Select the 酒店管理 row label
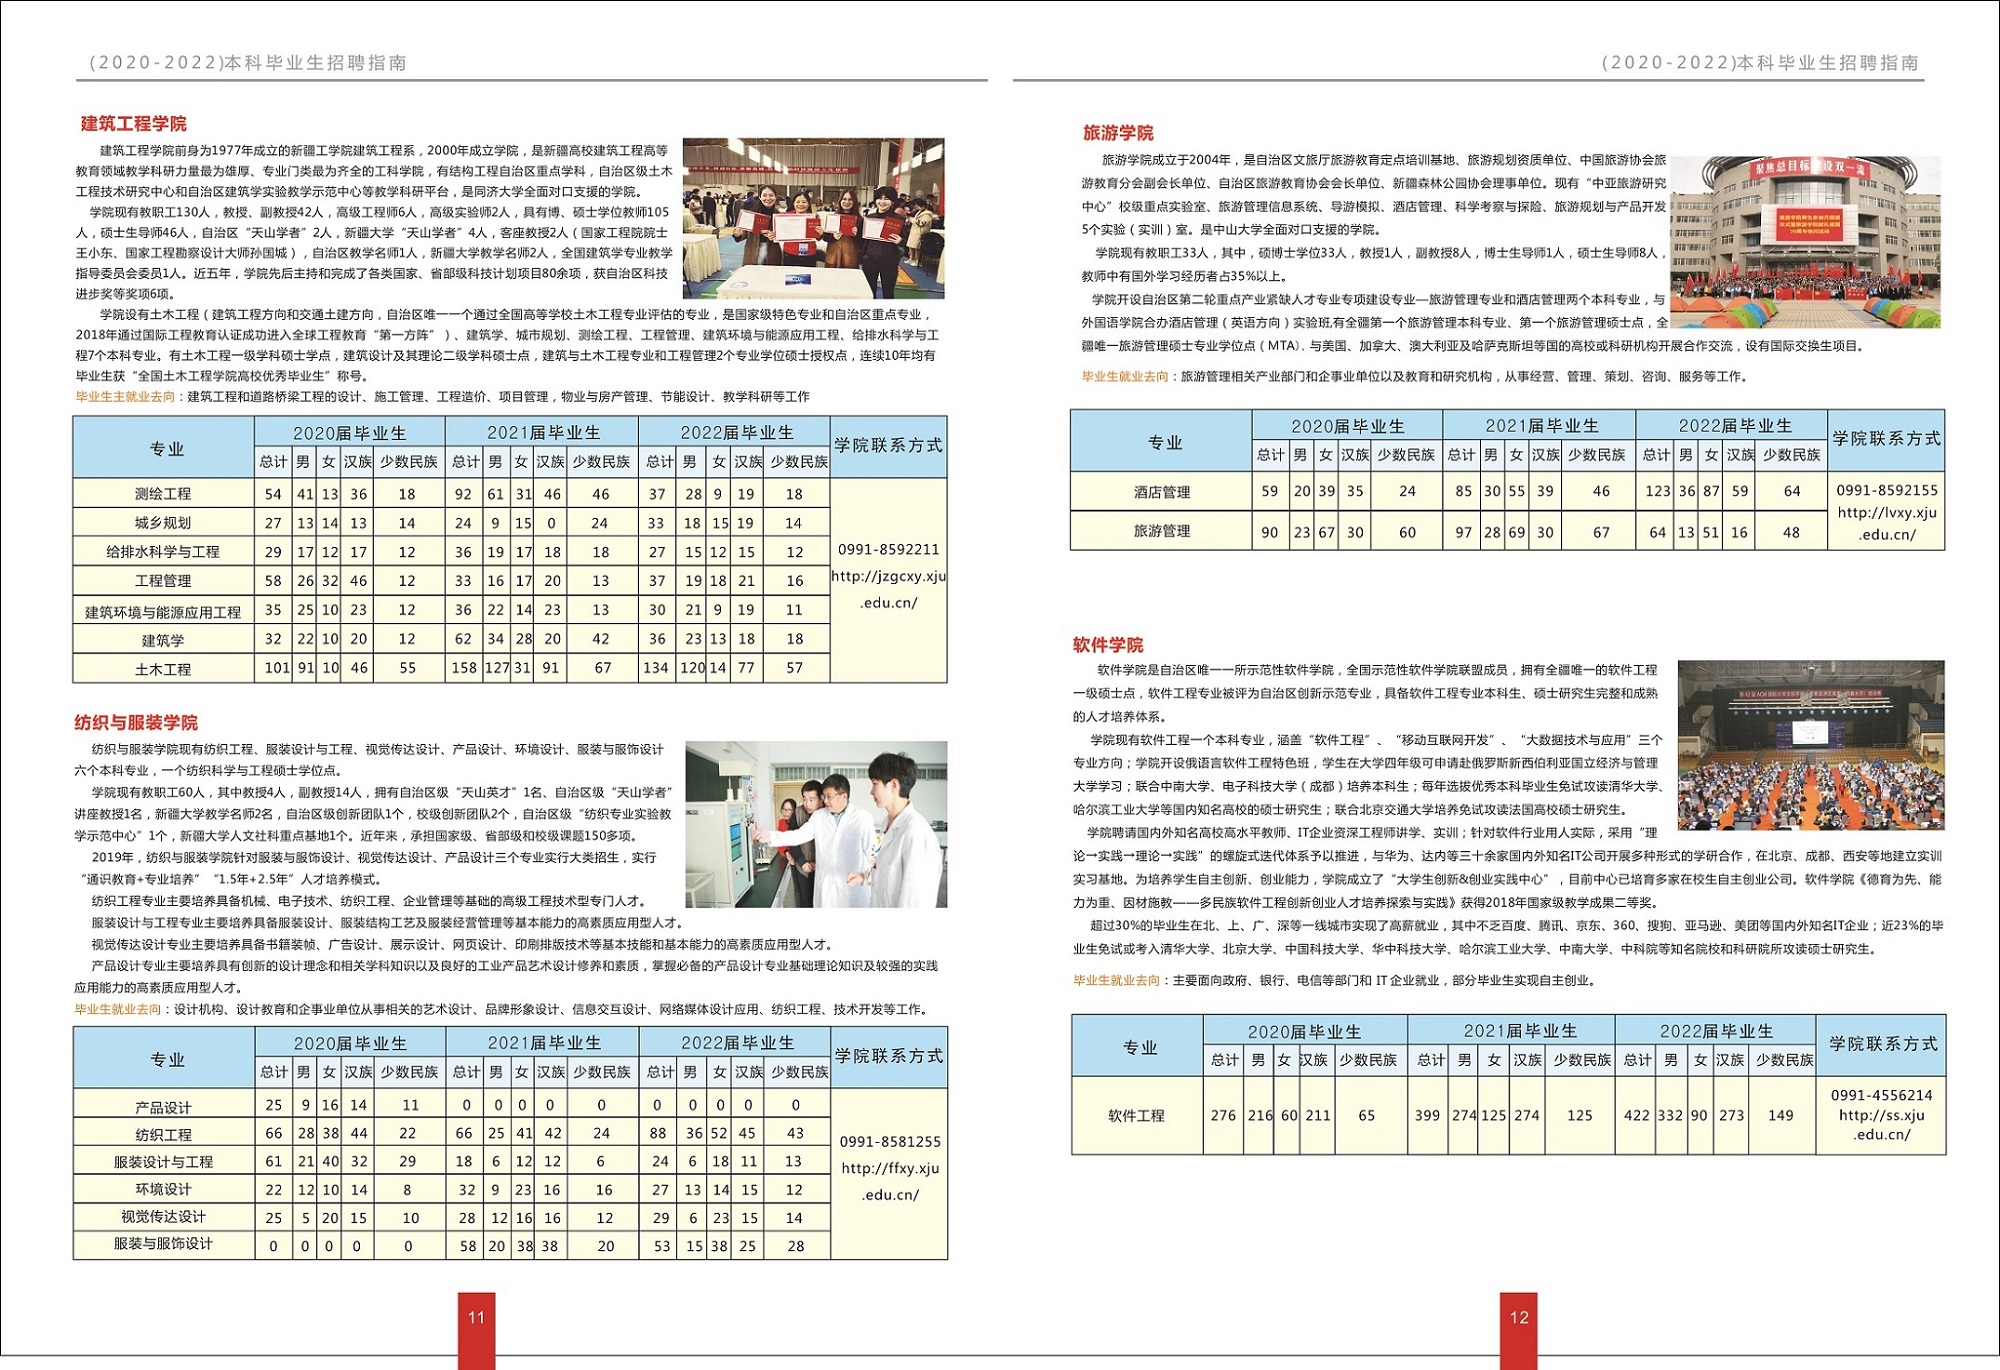 coord(1162,492)
